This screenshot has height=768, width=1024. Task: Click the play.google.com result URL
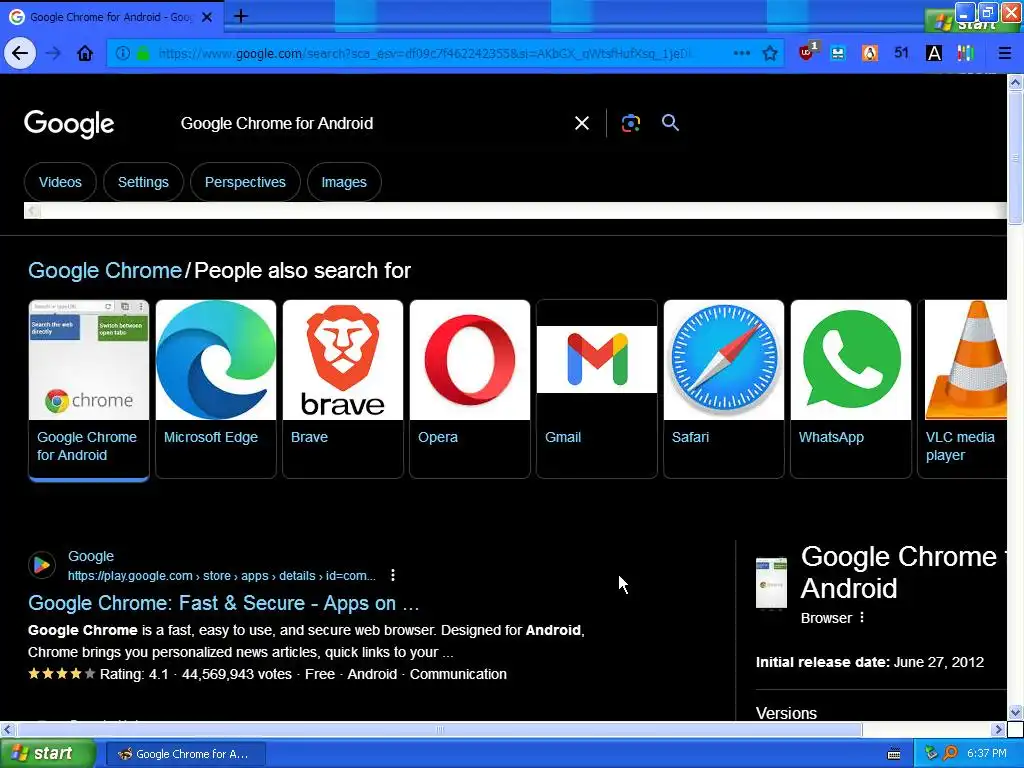(x=221, y=576)
